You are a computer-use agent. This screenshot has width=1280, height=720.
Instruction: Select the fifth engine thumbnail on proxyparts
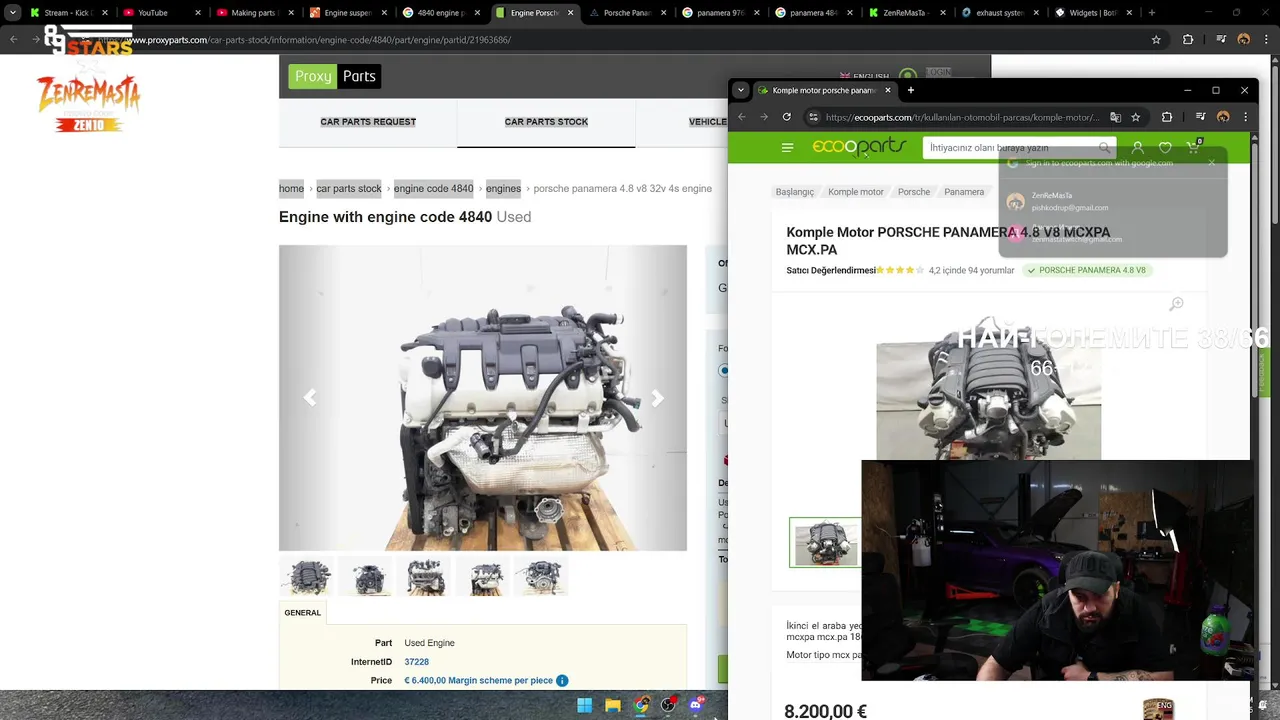[x=541, y=578]
